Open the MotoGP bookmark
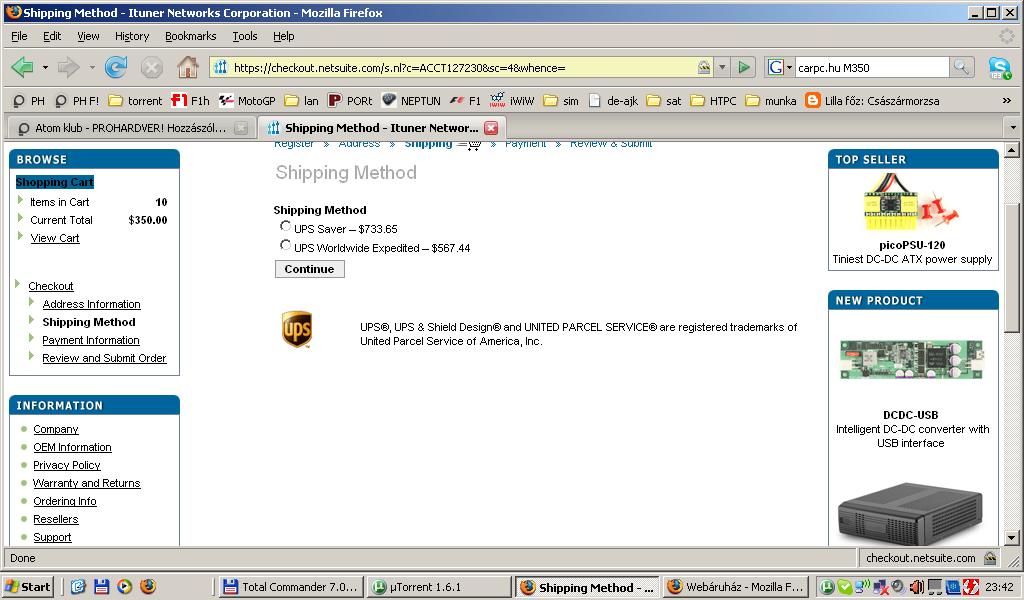This screenshot has height=600, width=1024. tap(247, 101)
